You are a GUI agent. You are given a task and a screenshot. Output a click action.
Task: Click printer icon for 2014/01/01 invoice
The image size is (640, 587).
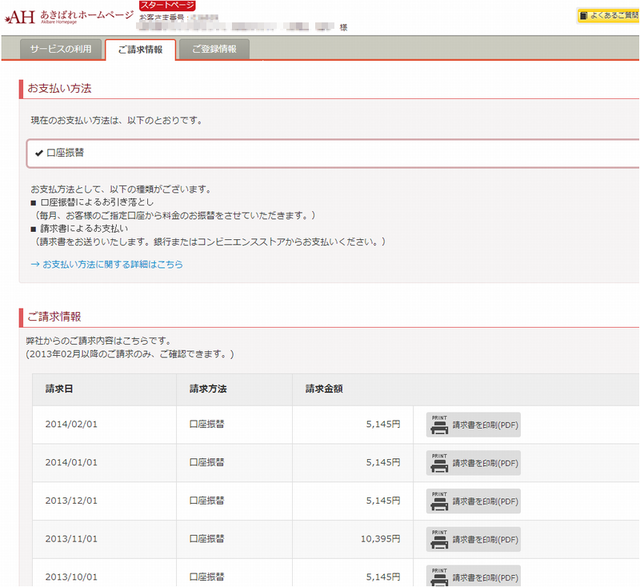click(438, 463)
